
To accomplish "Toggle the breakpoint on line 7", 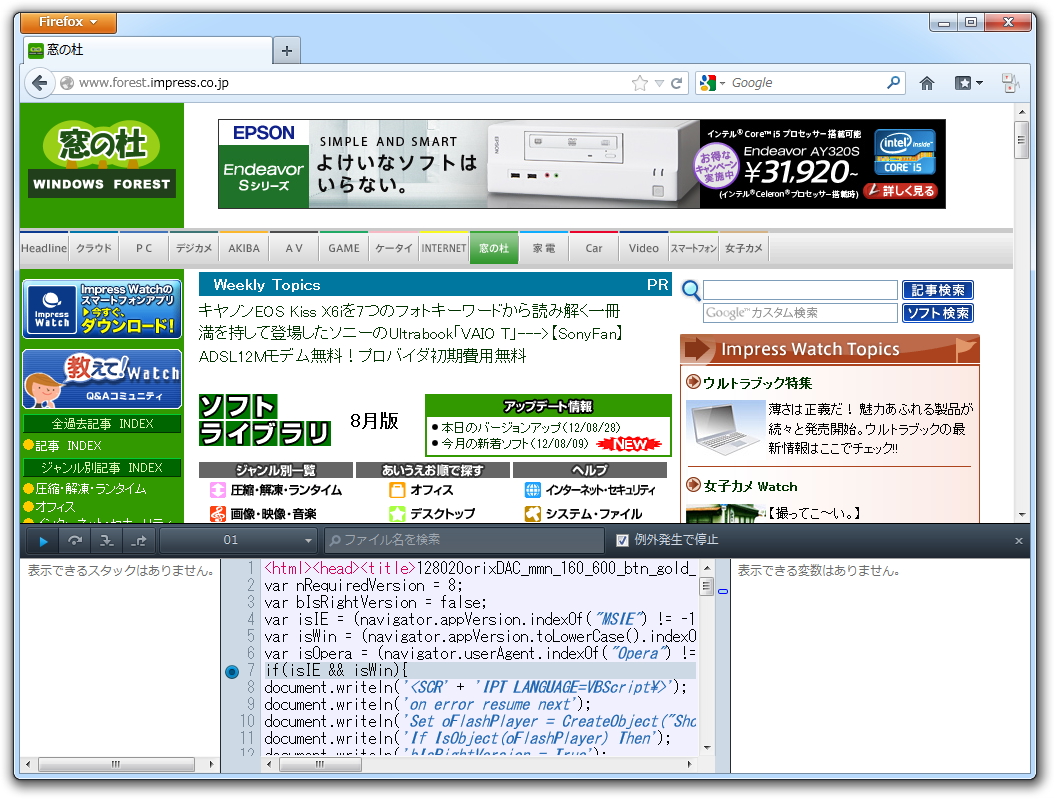I will [x=232, y=672].
